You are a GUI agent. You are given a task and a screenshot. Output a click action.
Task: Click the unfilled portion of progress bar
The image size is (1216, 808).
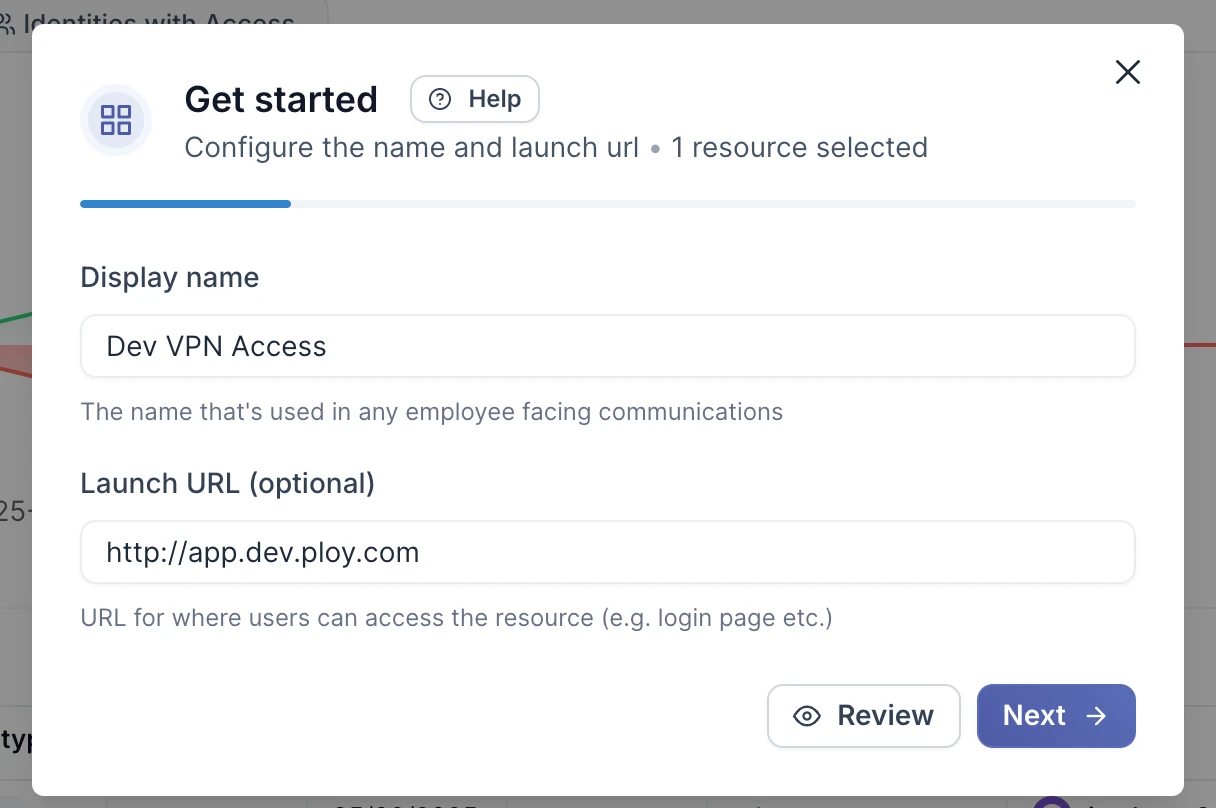[713, 204]
